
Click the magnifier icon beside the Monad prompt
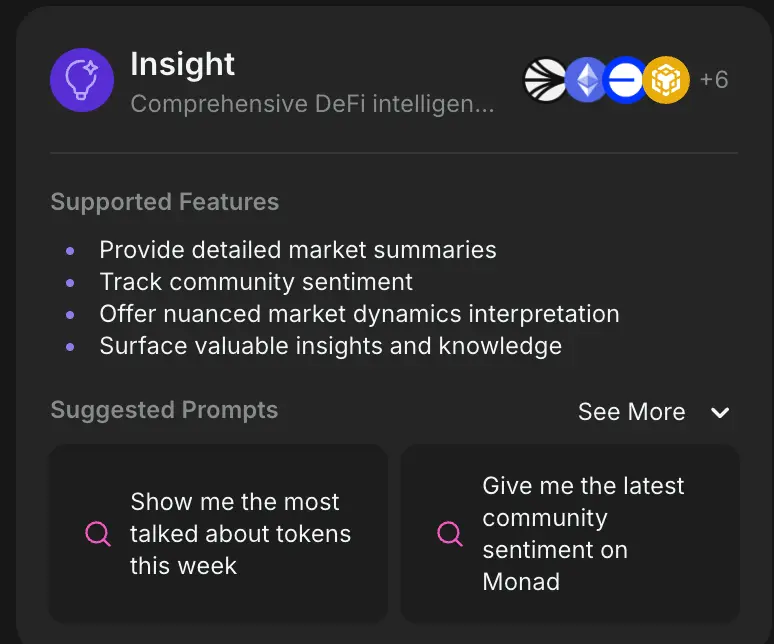tap(450, 533)
